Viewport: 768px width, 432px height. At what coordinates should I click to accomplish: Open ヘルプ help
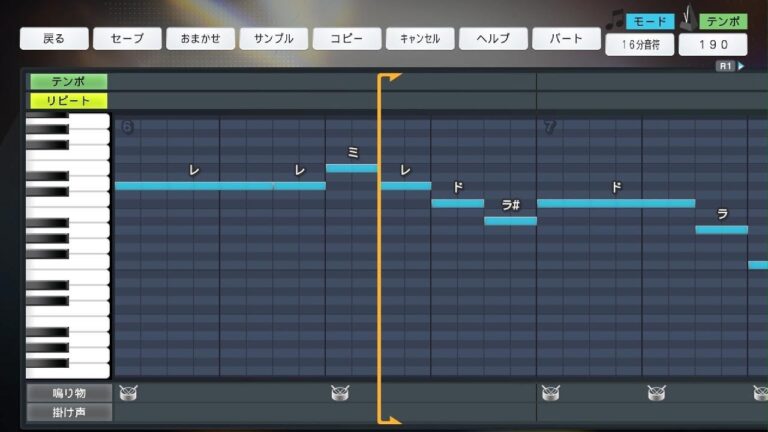coord(492,39)
